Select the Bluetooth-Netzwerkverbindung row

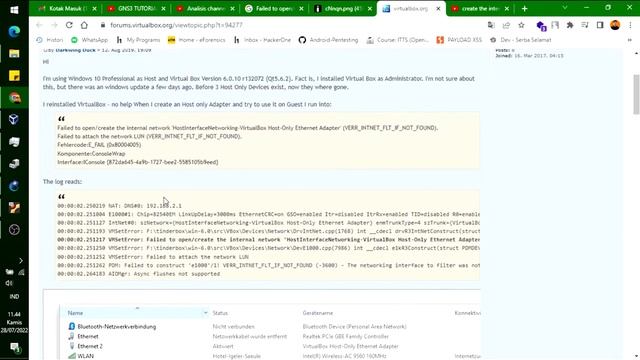coord(117,327)
